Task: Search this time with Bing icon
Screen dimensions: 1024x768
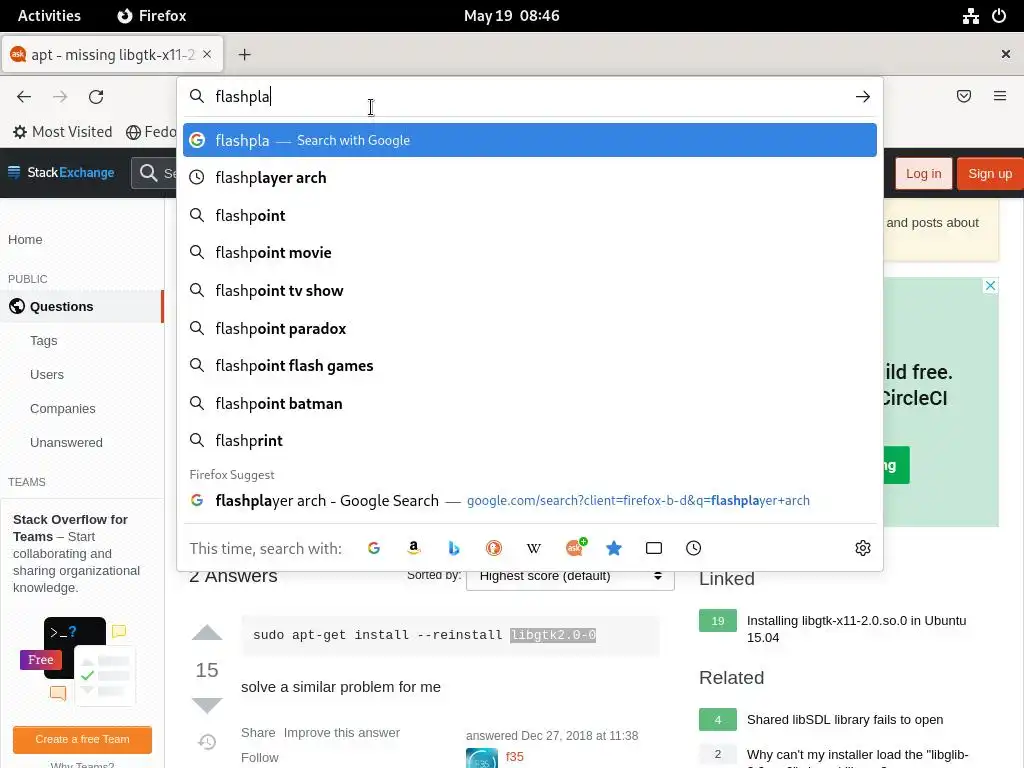Action: point(454,548)
